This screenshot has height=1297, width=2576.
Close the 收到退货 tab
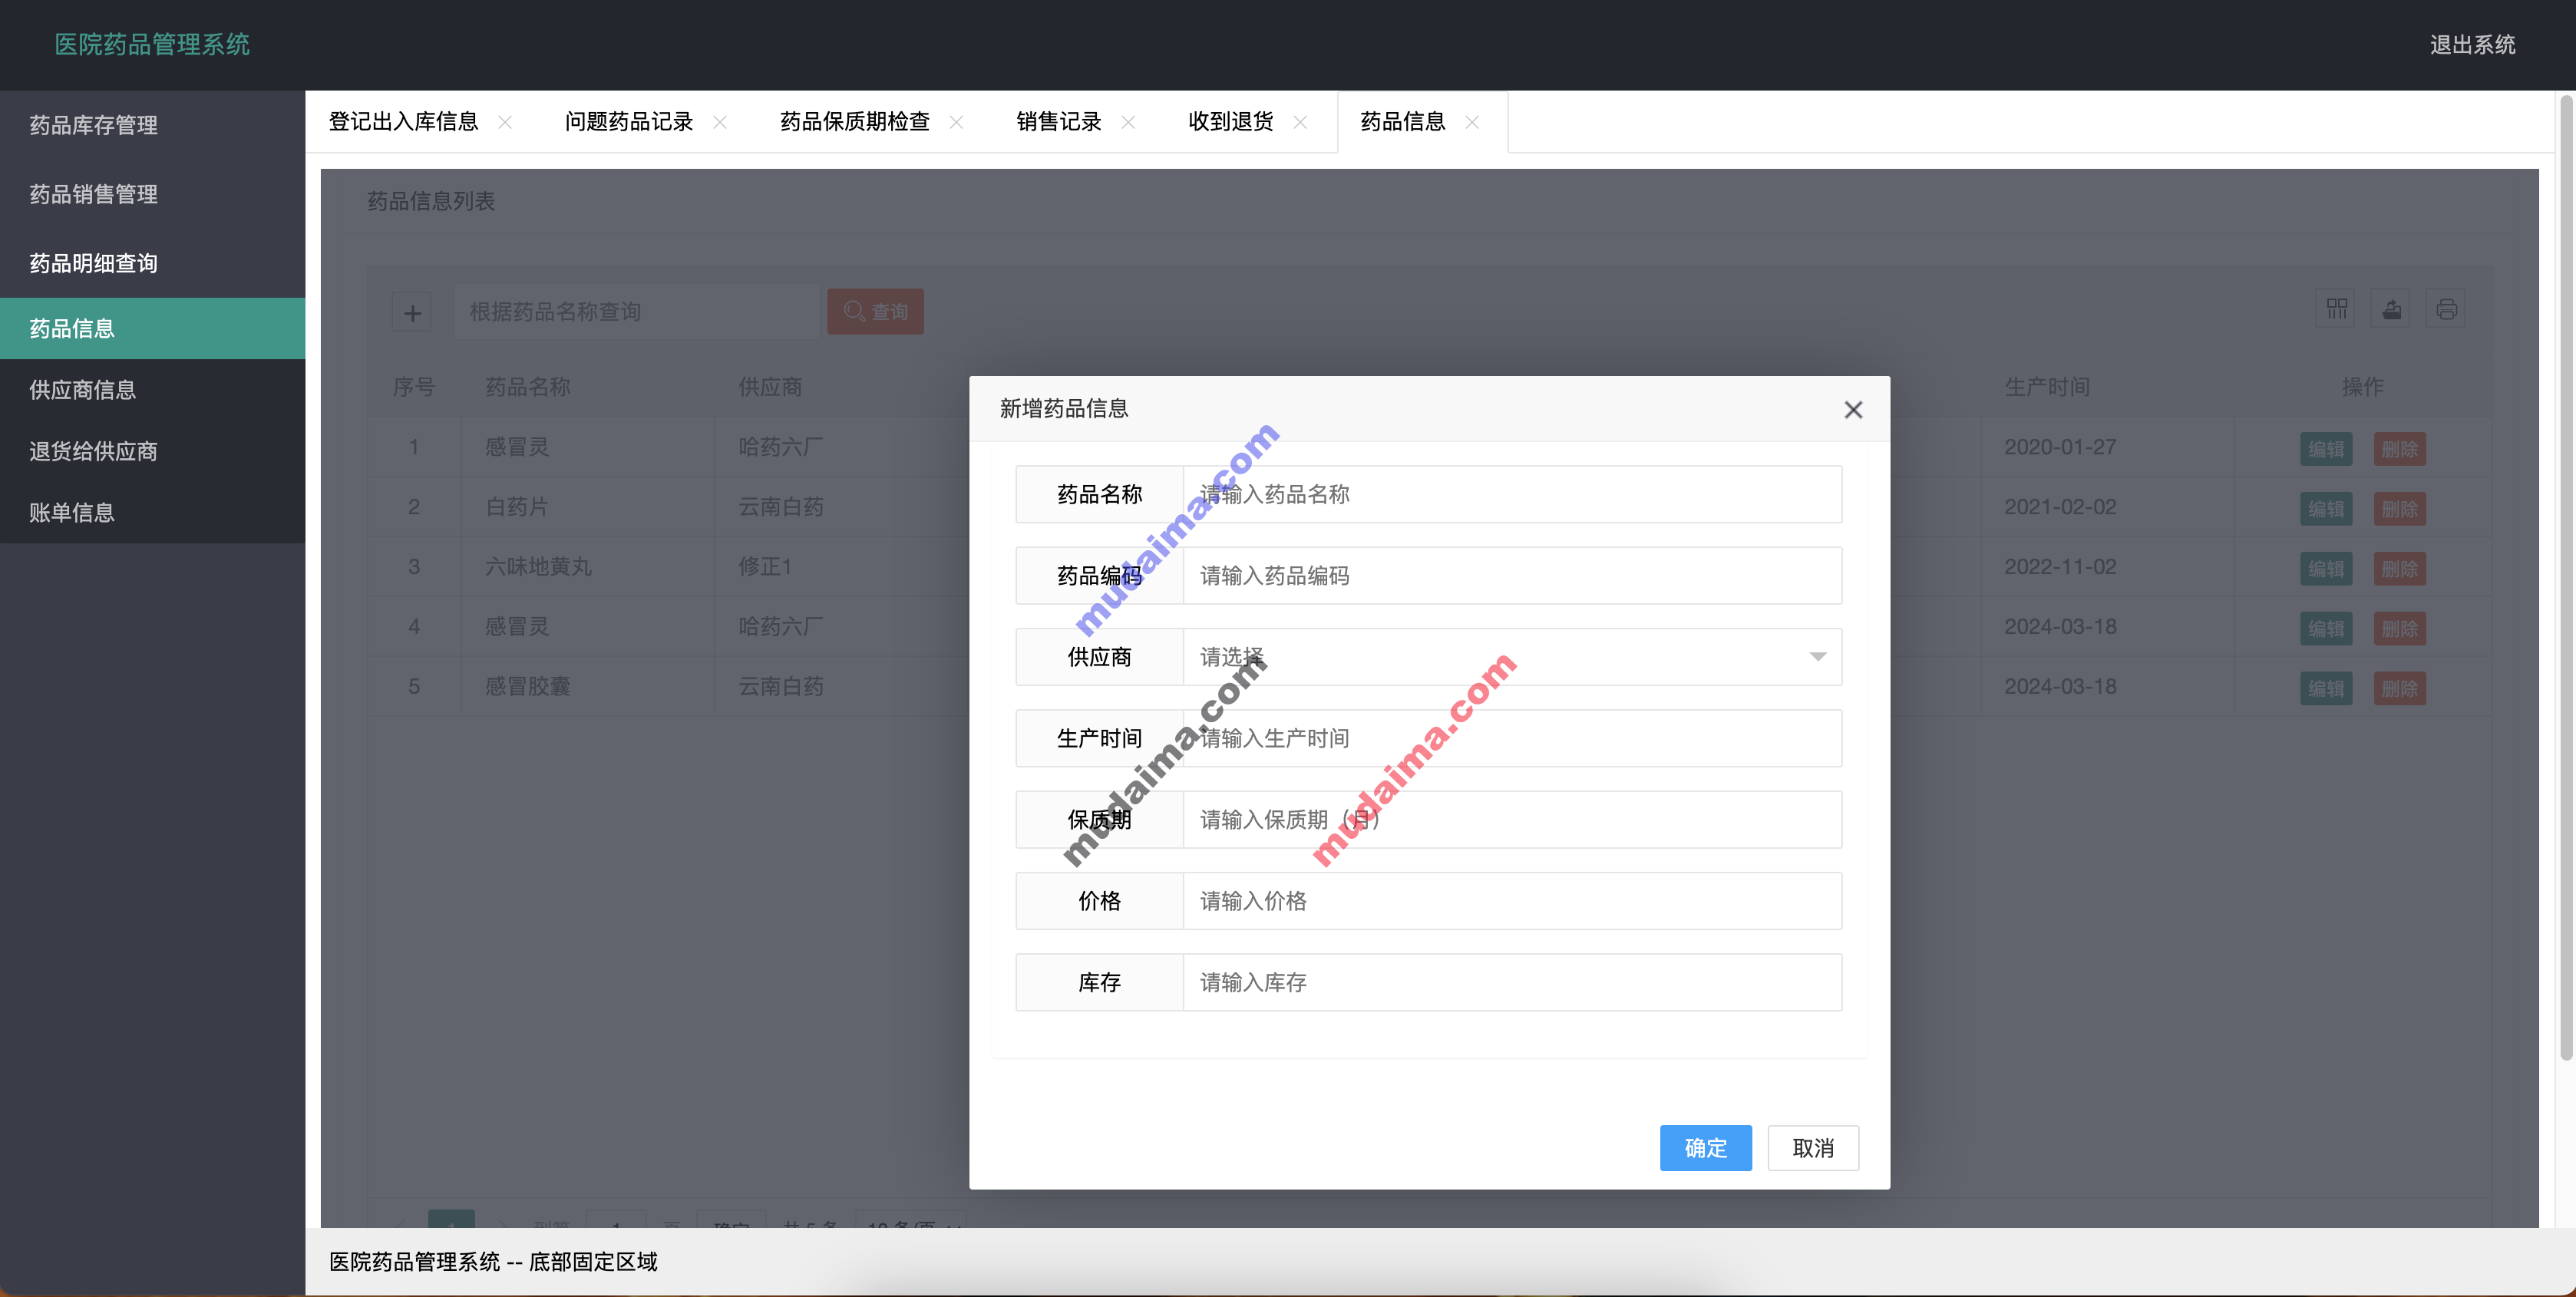tap(1301, 122)
